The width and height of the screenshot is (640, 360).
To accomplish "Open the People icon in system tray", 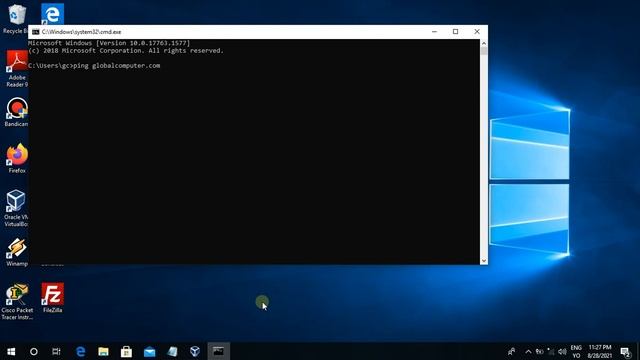I will [x=511, y=351].
